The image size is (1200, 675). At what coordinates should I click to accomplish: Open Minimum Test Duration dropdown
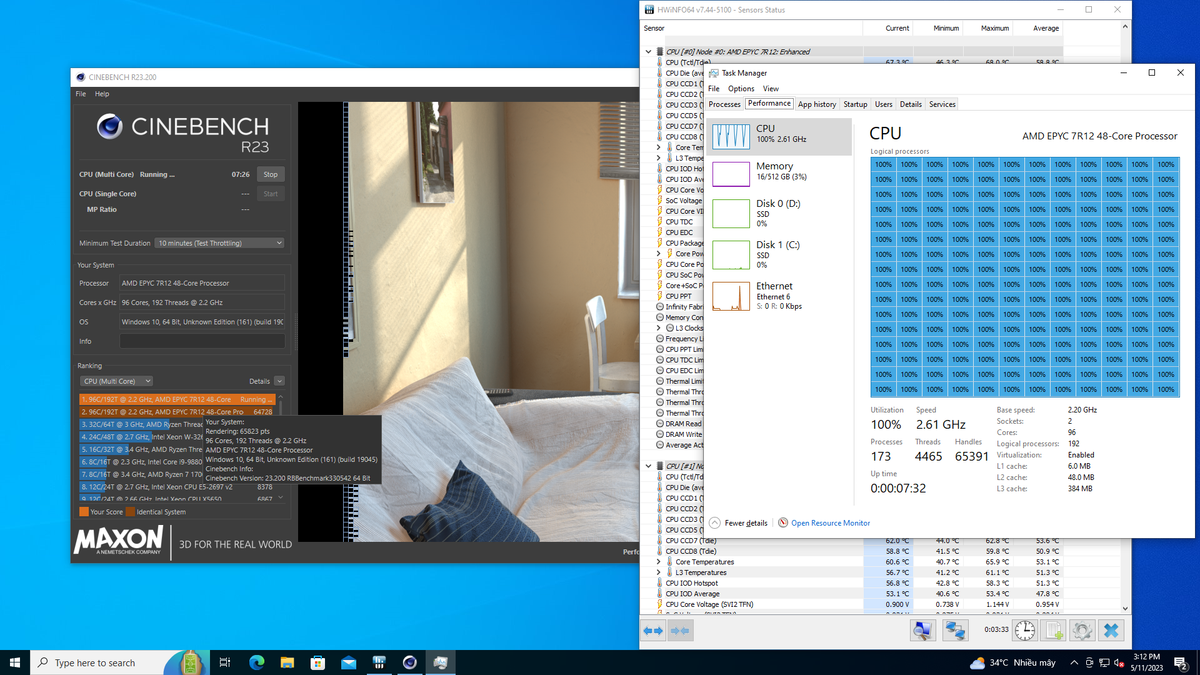tap(219, 243)
